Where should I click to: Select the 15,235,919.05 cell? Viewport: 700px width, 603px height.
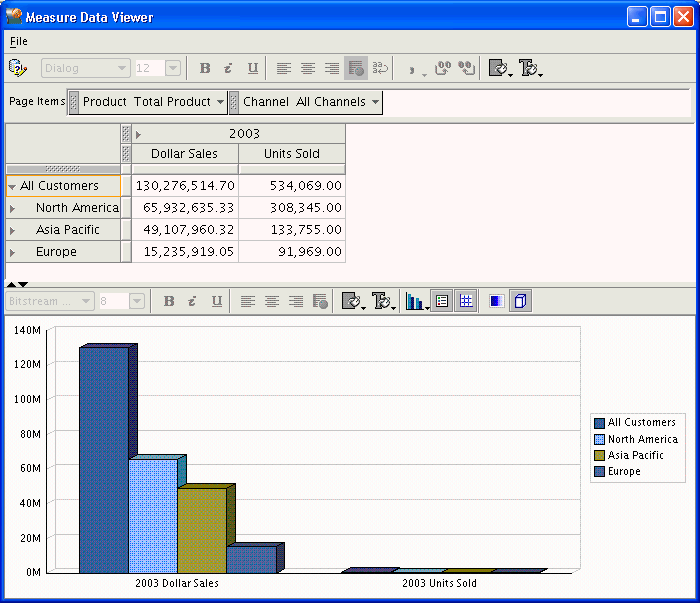(x=185, y=252)
